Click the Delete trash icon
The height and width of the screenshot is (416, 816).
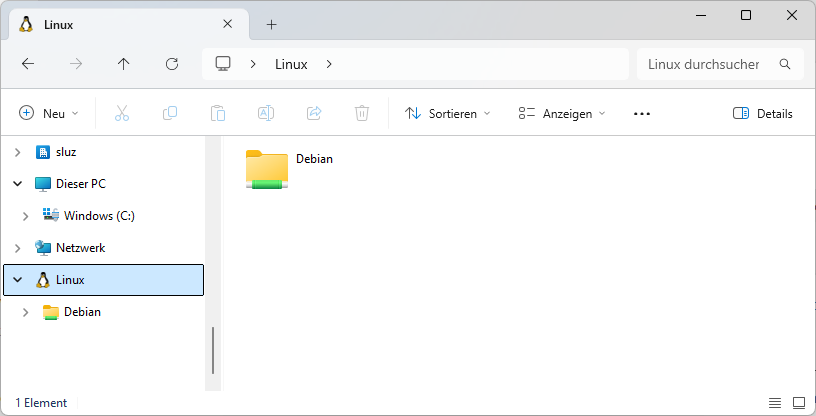coord(362,113)
